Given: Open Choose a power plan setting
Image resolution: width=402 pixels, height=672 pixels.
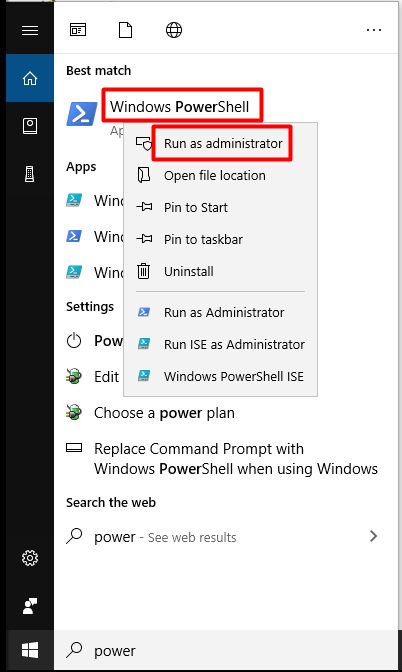Looking at the screenshot, I should tap(164, 413).
